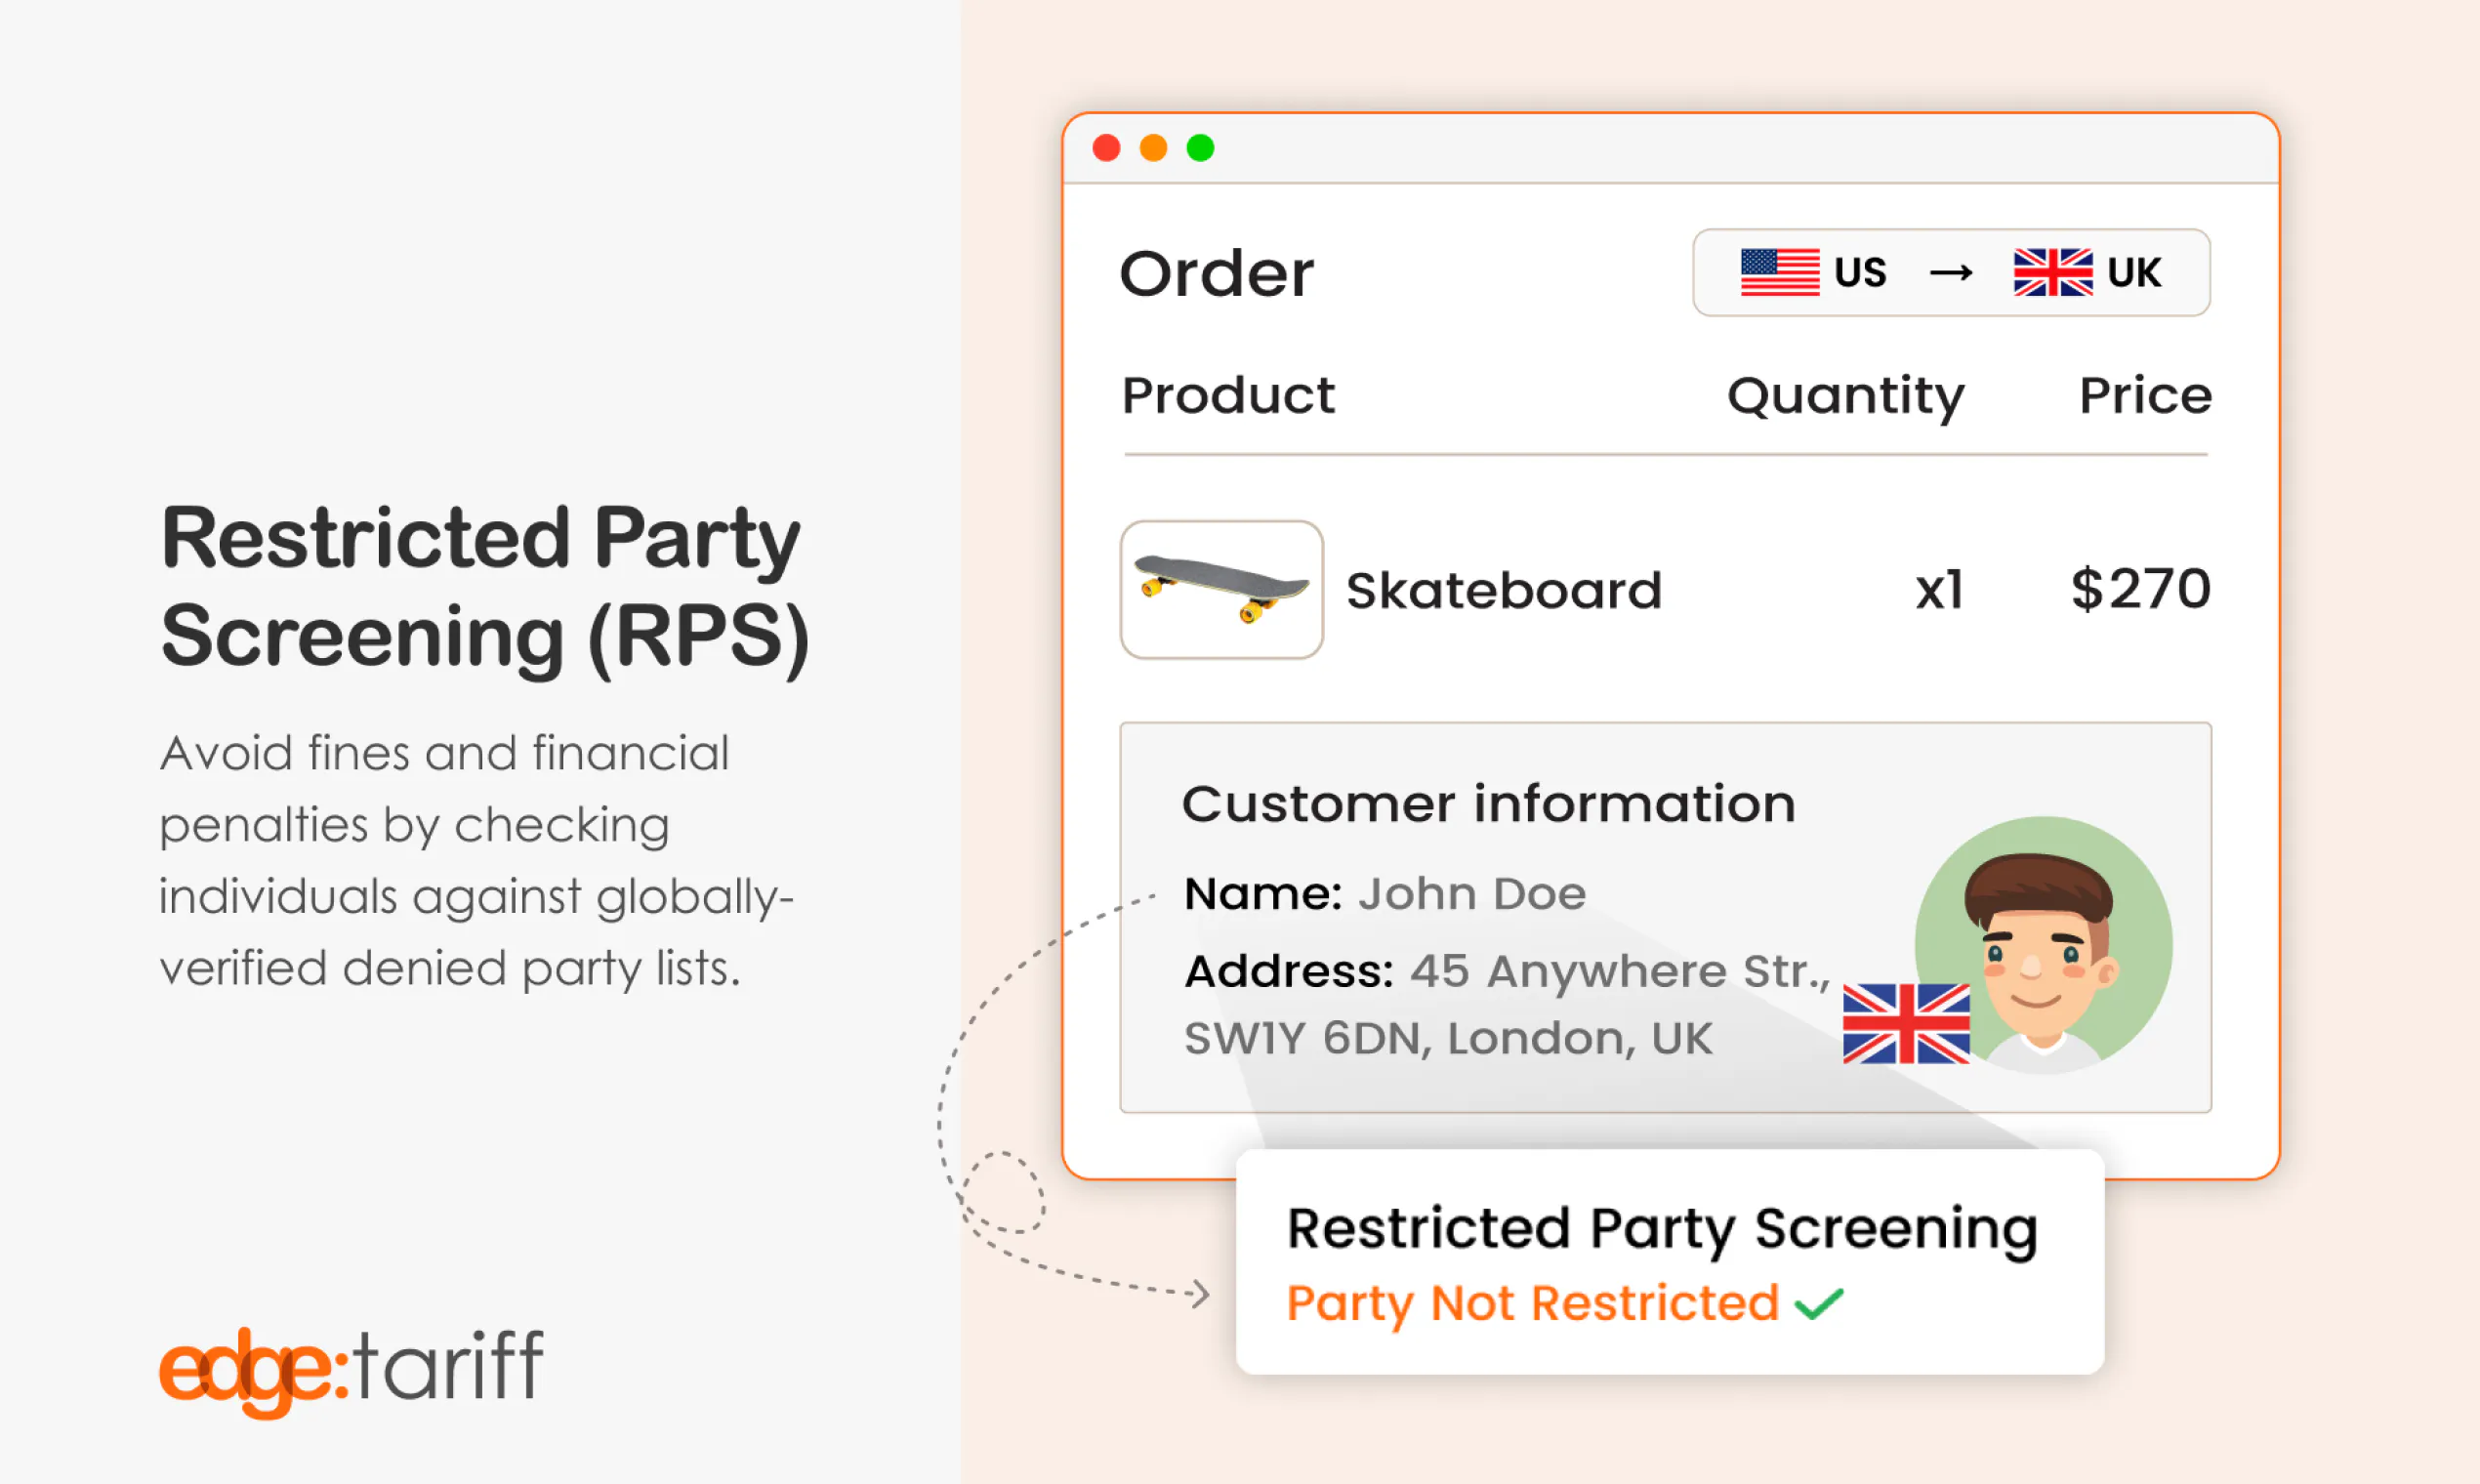
Task: Click the customer avatar picture
Action: pyautogui.click(x=2043, y=945)
